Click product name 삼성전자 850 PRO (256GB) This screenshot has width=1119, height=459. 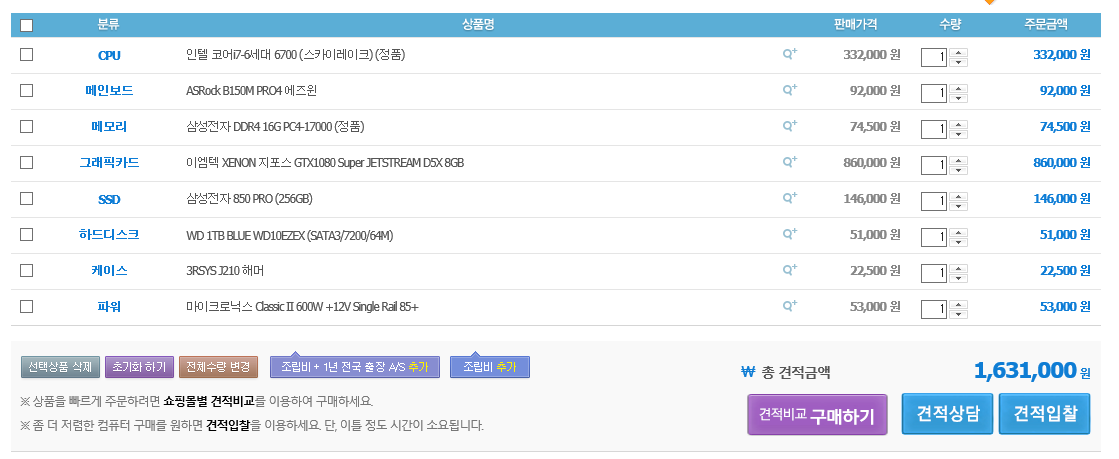(x=249, y=198)
